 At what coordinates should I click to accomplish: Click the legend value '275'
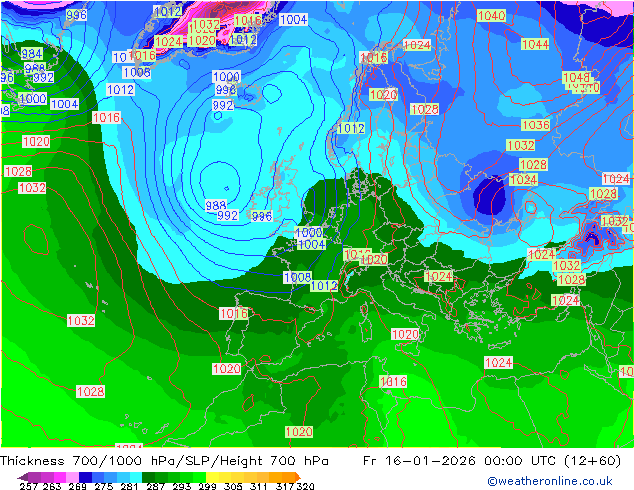point(104,486)
